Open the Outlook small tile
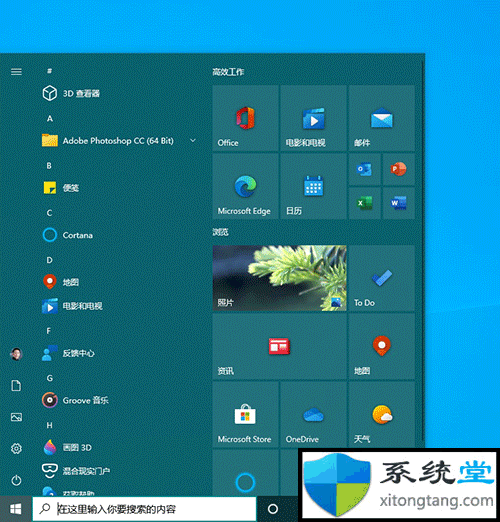Viewport: 500px width, 522px height. [364, 169]
